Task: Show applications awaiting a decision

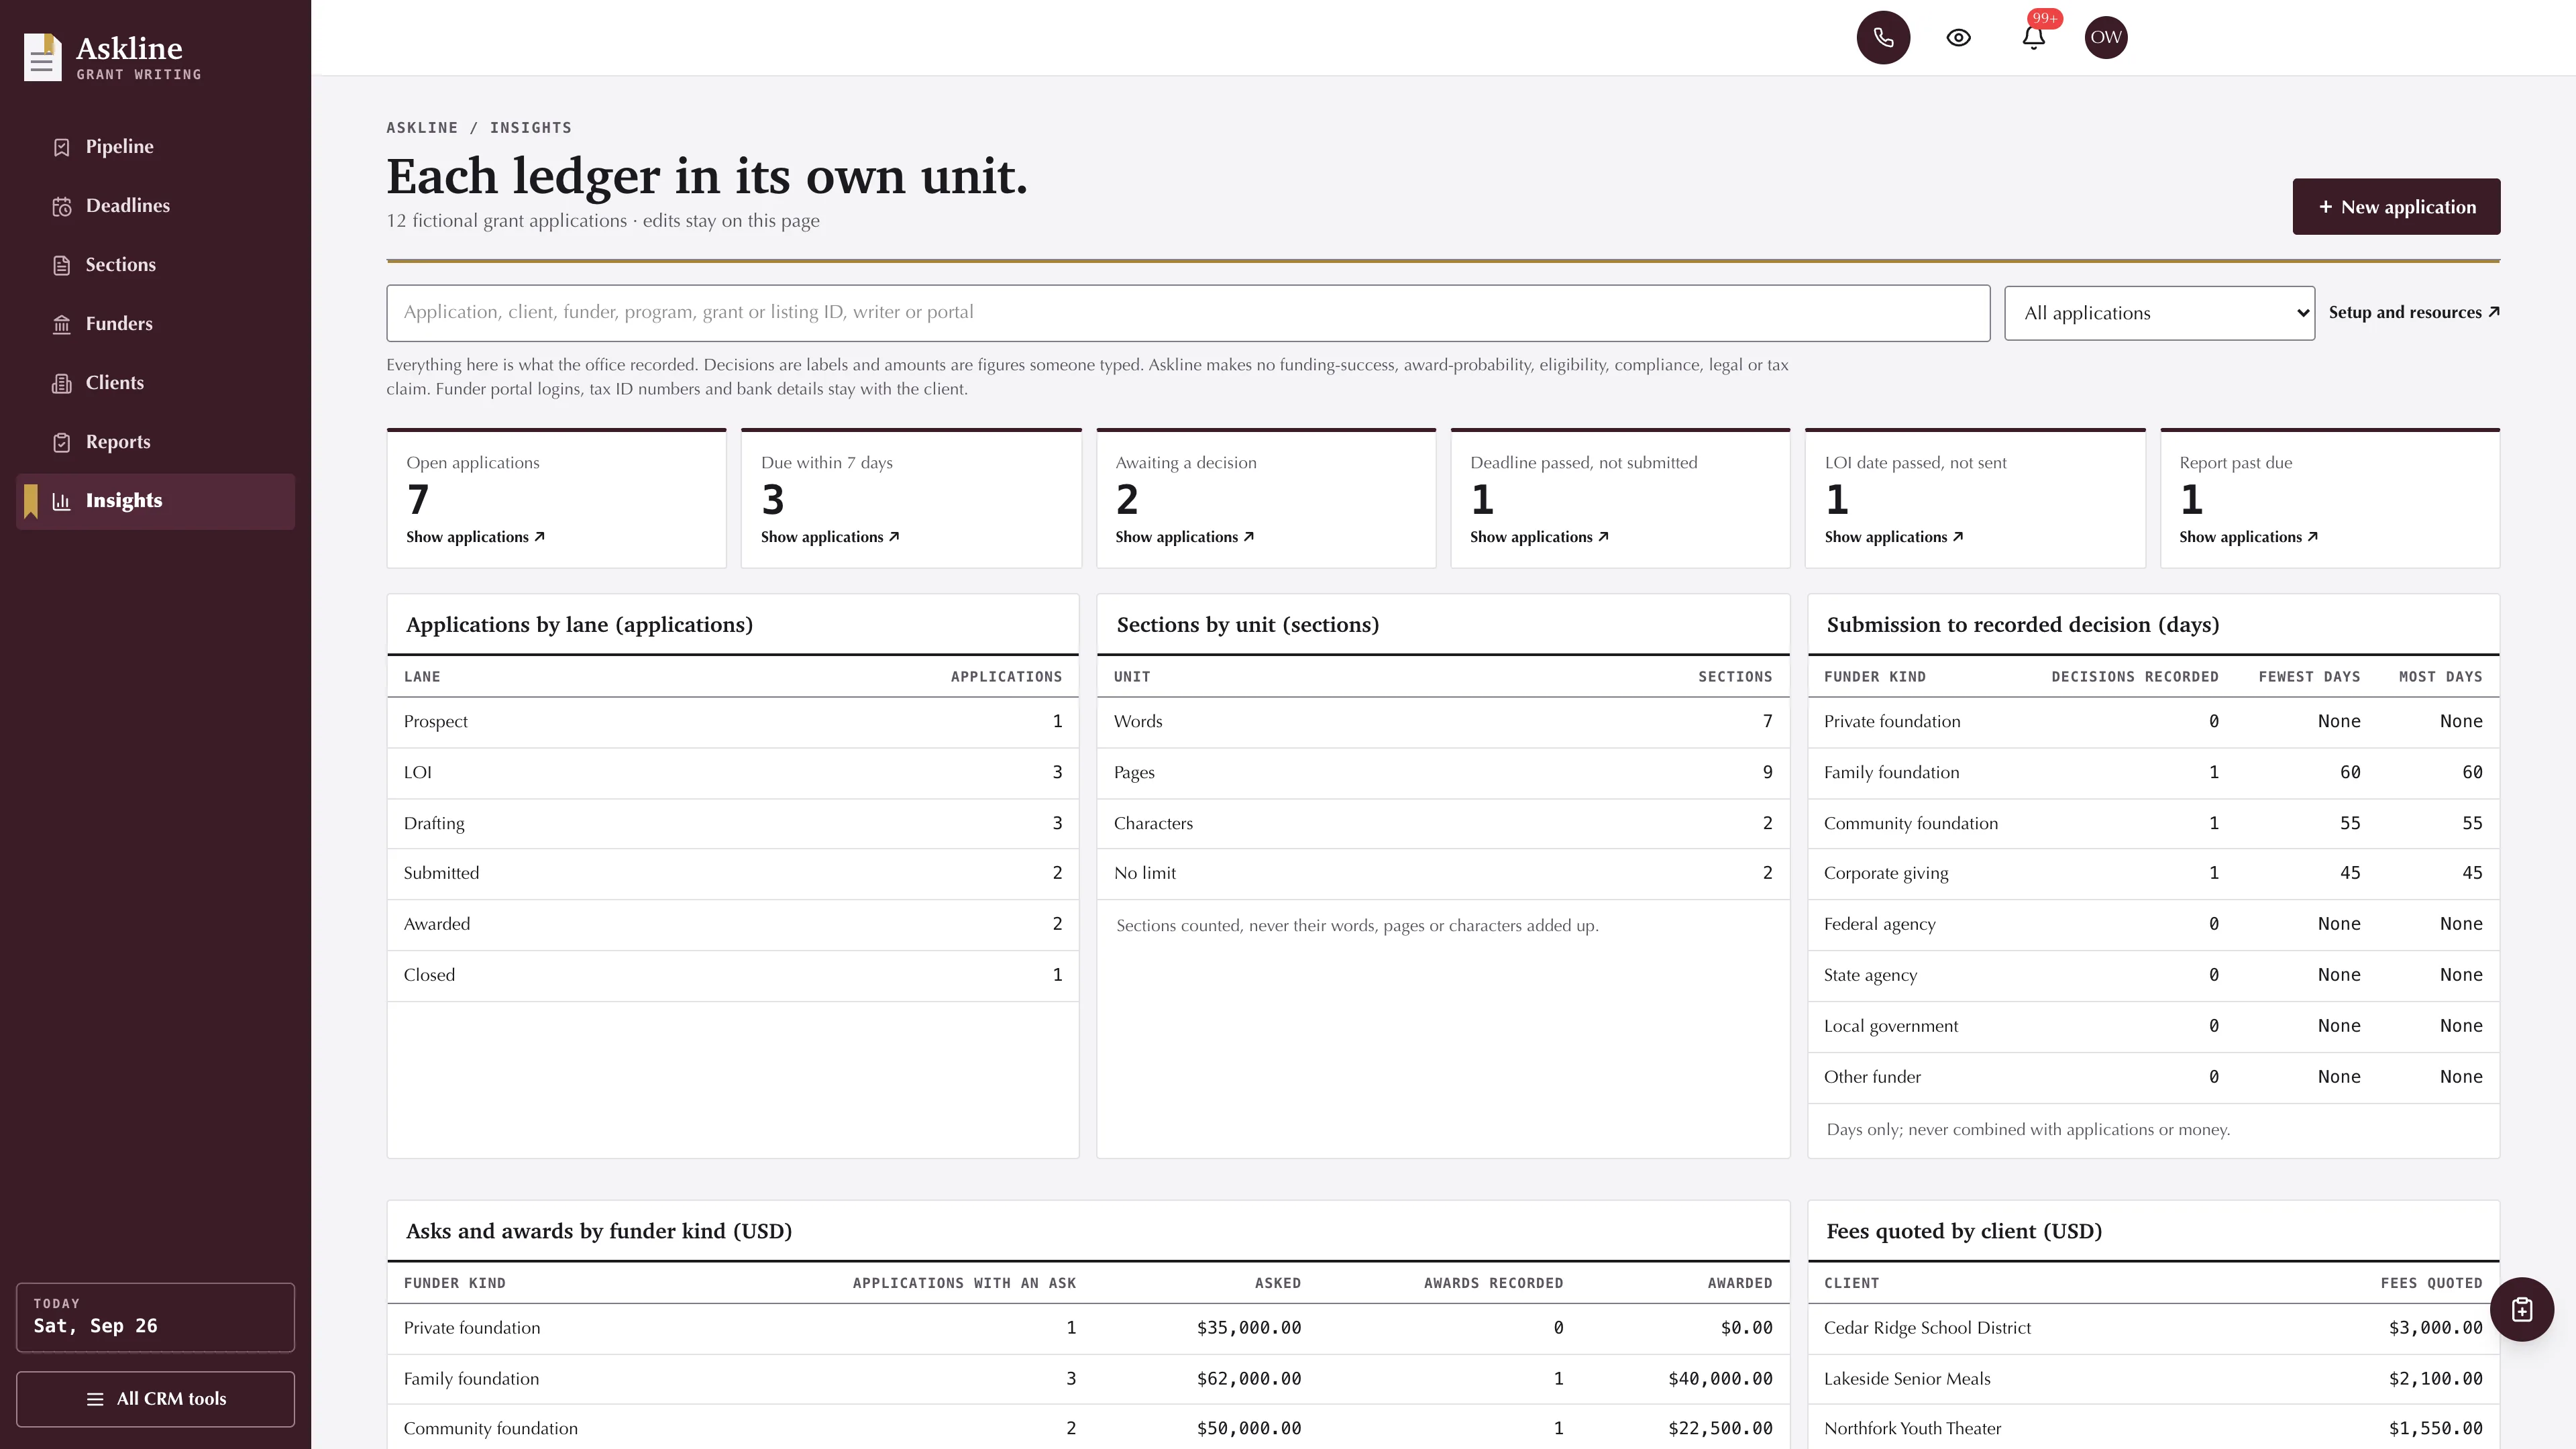Action: coord(1185,537)
